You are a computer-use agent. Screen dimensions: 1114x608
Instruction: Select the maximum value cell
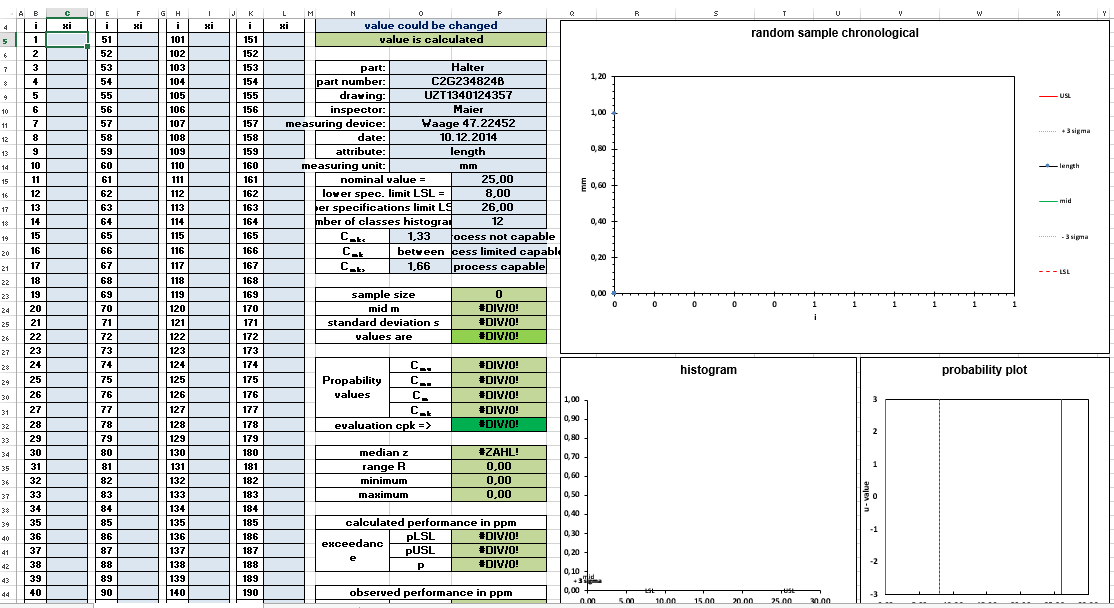(499, 494)
